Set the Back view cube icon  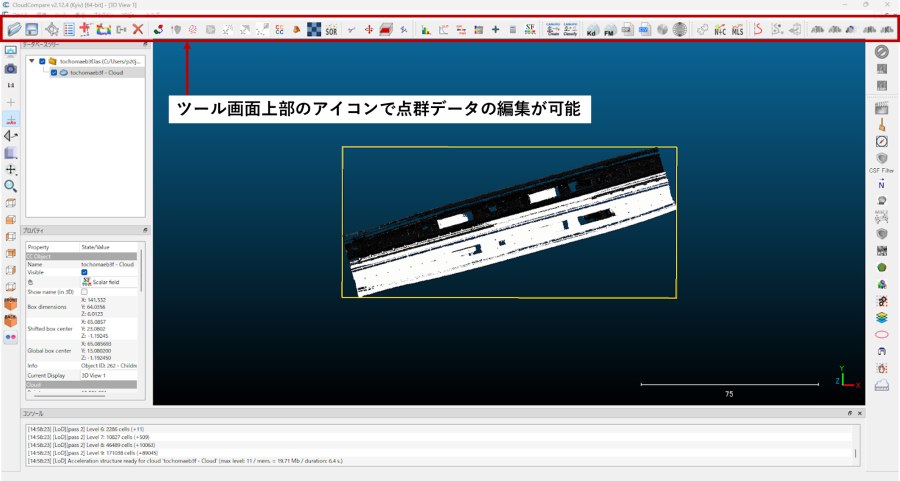[x=10, y=320]
